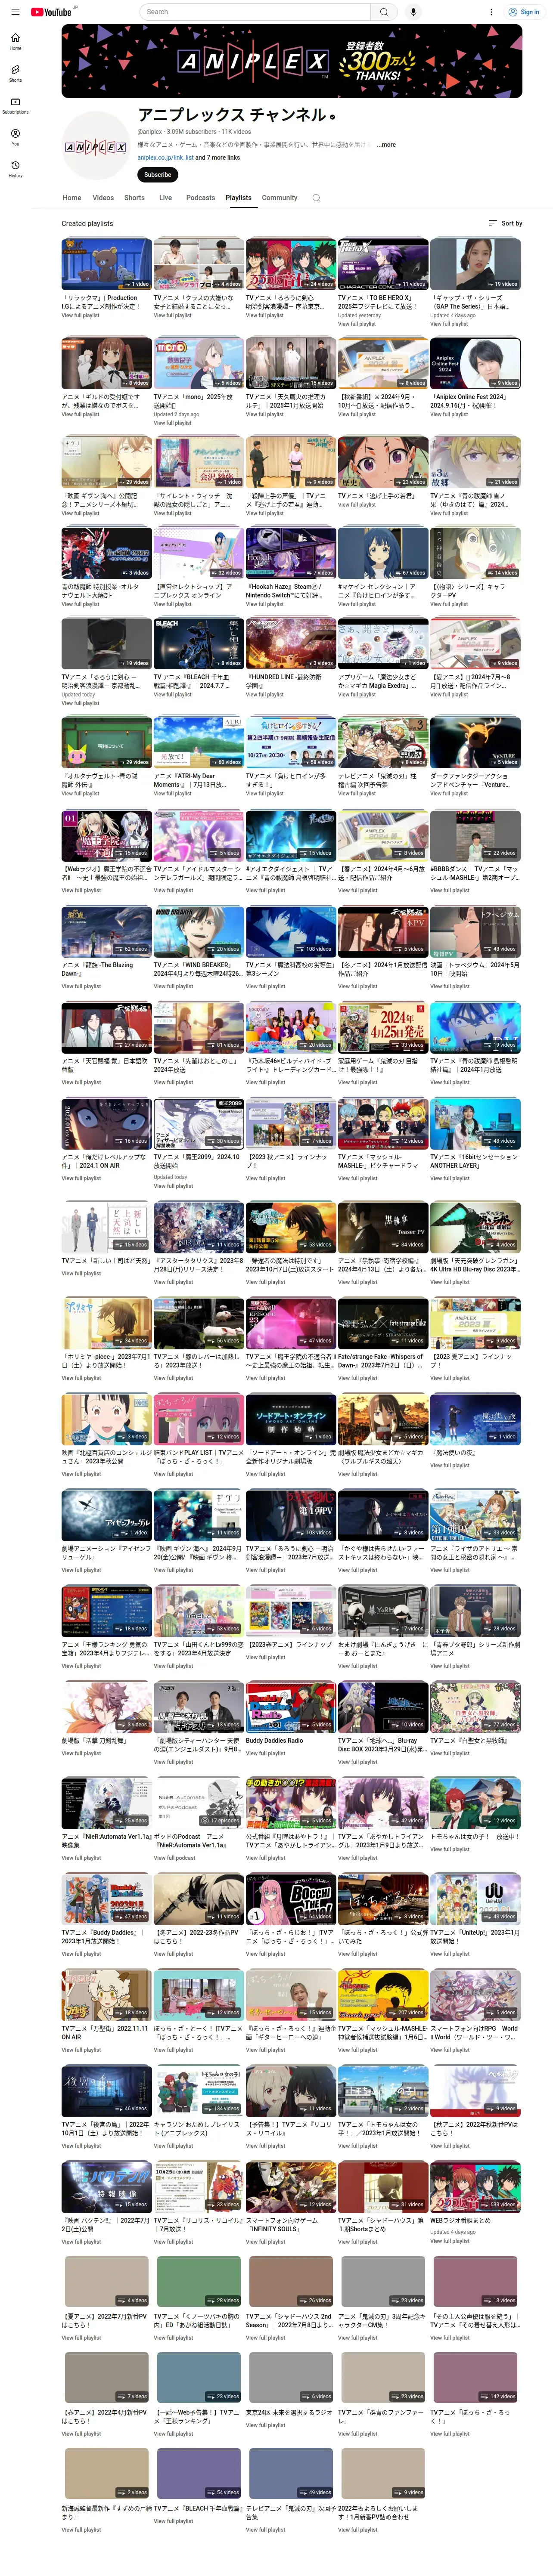This screenshot has width=553, height=2576.
Task: Open the GAP The Series playlist thumbnail
Action: pos(475,263)
